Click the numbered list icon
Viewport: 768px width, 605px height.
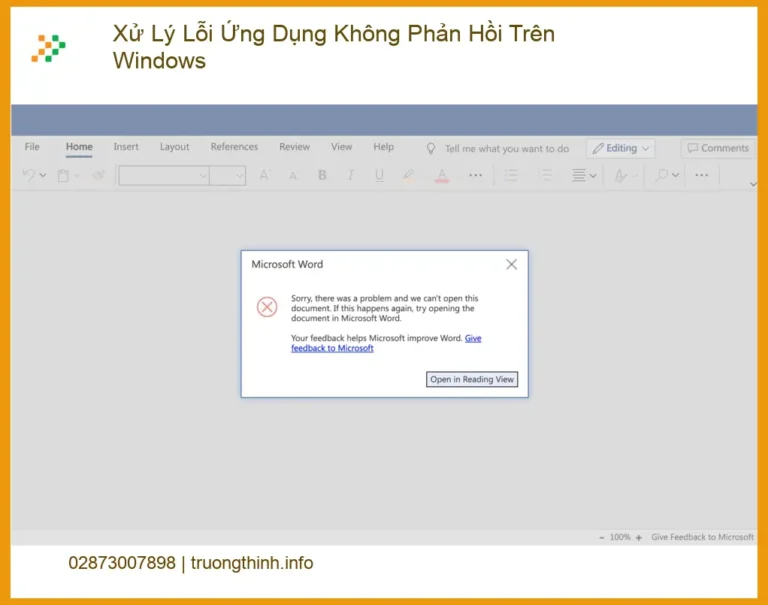click(x=545, y=175)
